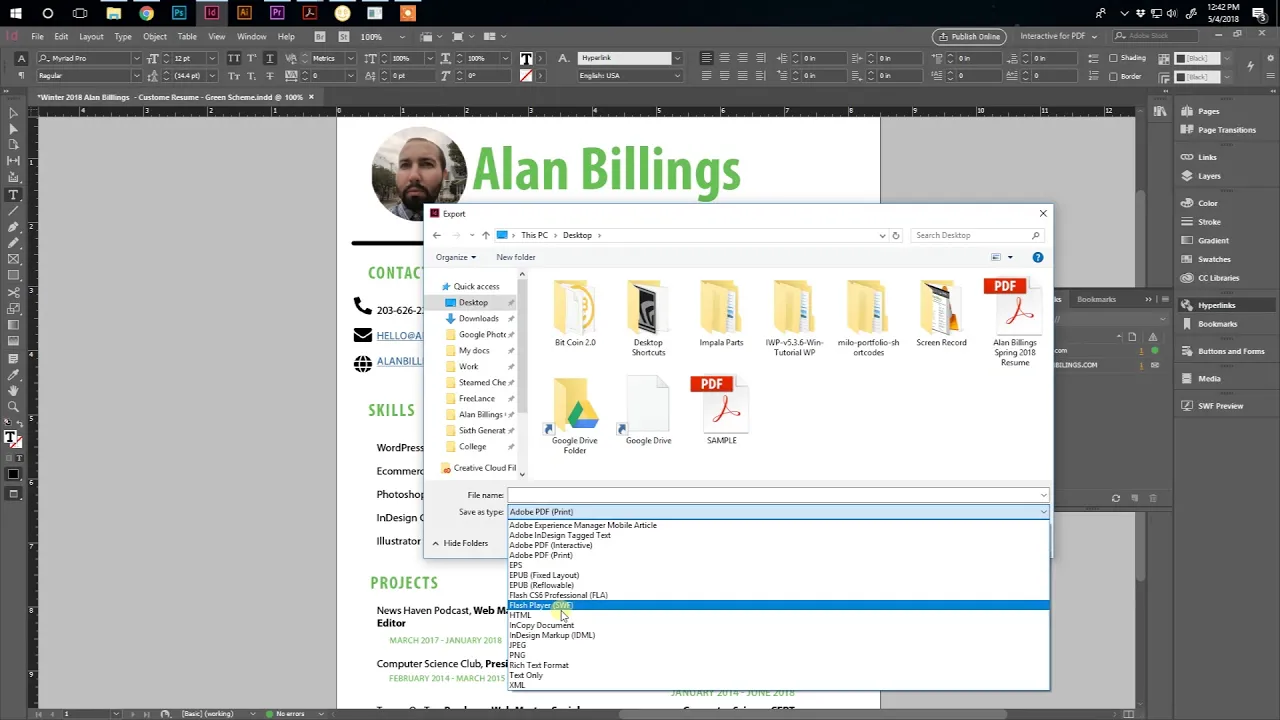
Task: Click the character fill color swatch
Action: pos(526,59)
